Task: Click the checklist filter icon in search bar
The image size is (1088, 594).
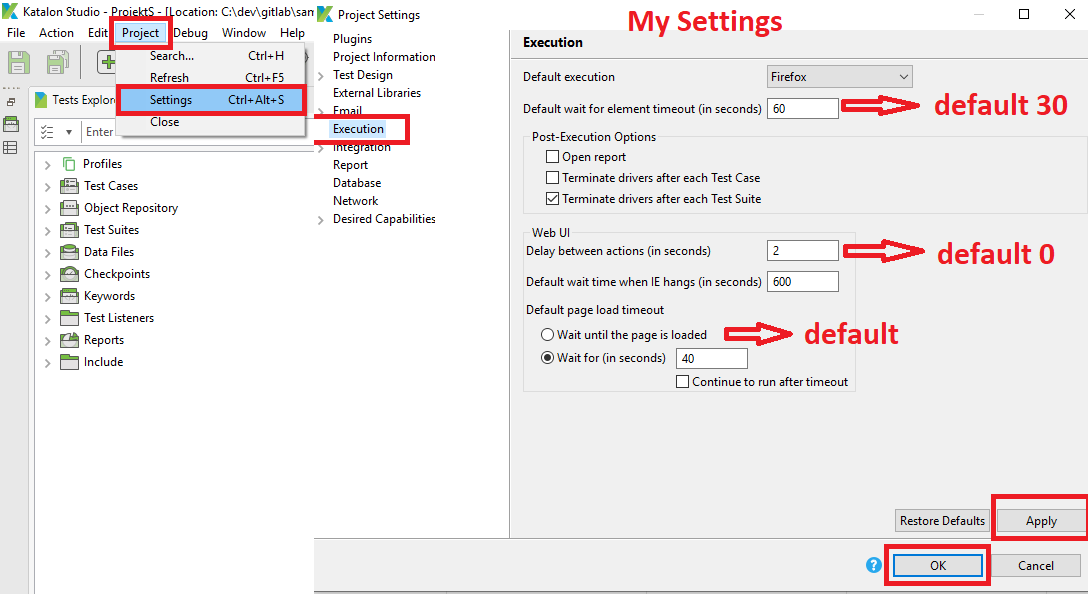Action: coord(47,132)
